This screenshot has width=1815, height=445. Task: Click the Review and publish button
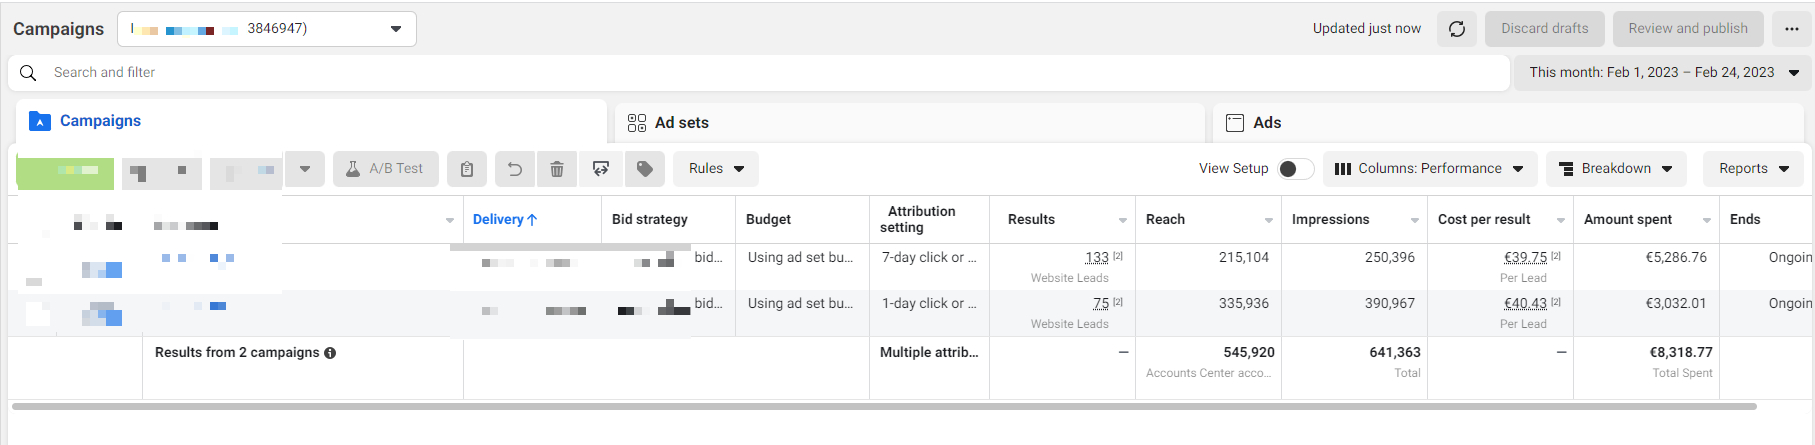click(x=1688, y=29)
